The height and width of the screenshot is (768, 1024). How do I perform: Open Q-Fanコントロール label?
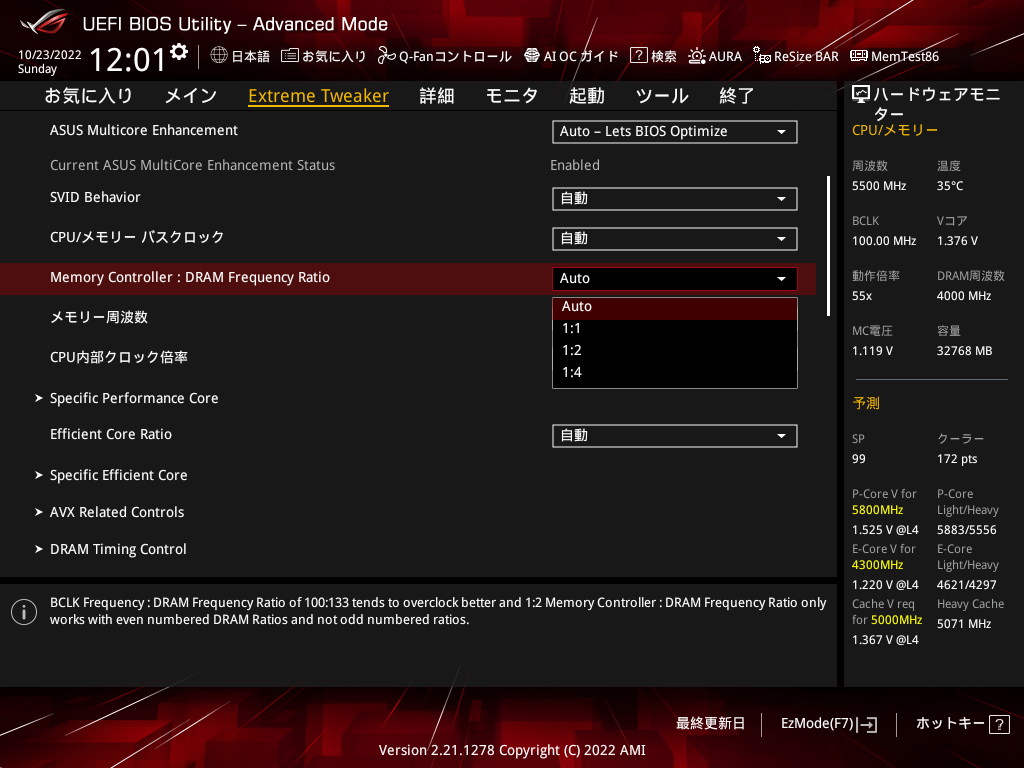click(455, 56)
